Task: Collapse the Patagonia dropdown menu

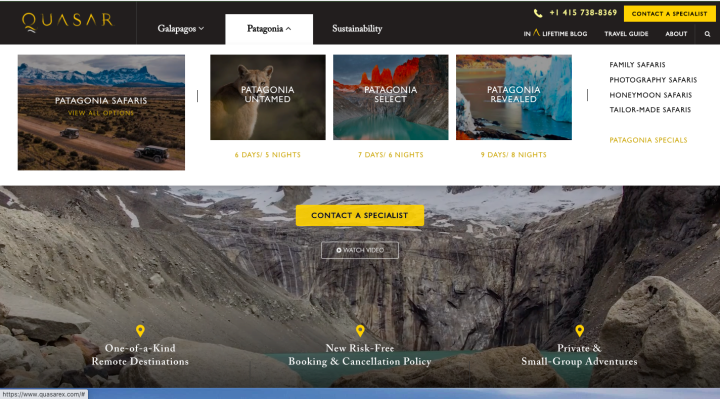Action: coord(269,28)
